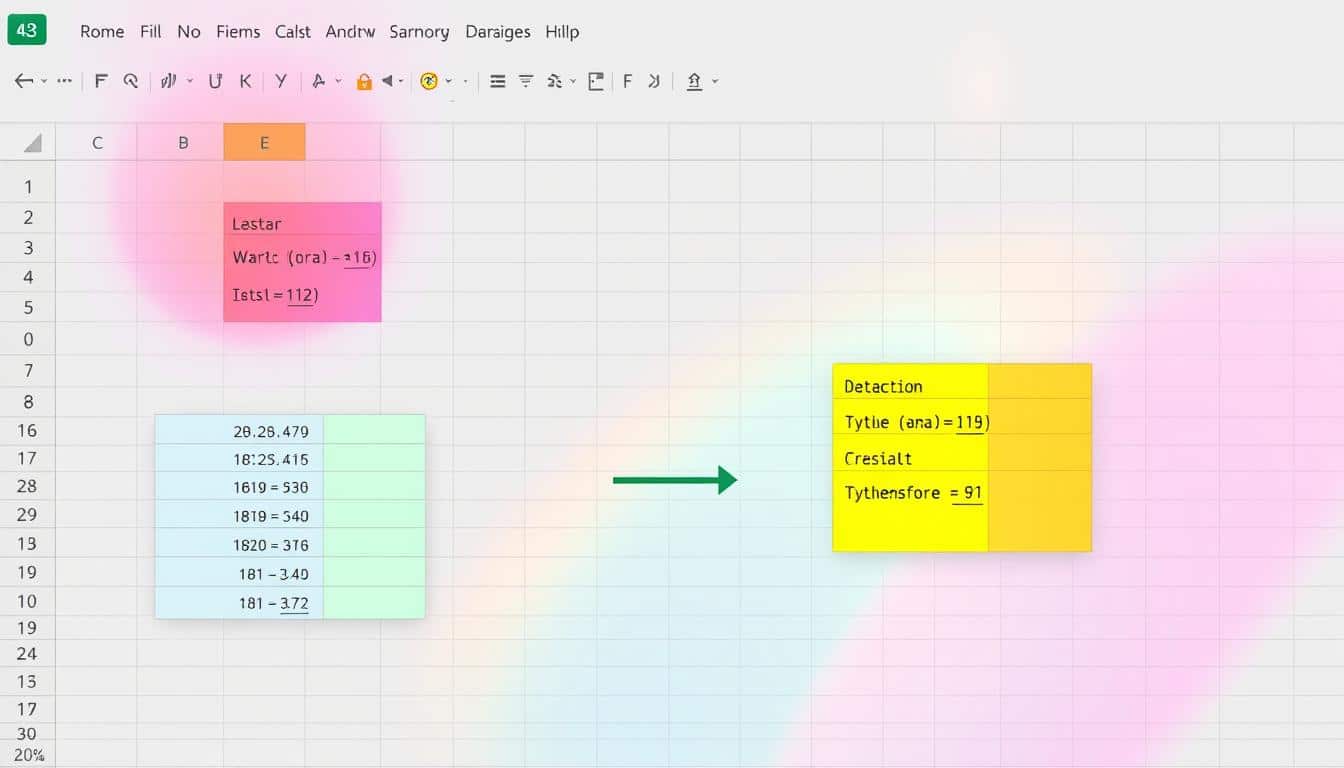Image resolution: width=1344 pixels, height=768 pixels.
Task: Open the Sarnory menu
Action: tap(419, 32)
